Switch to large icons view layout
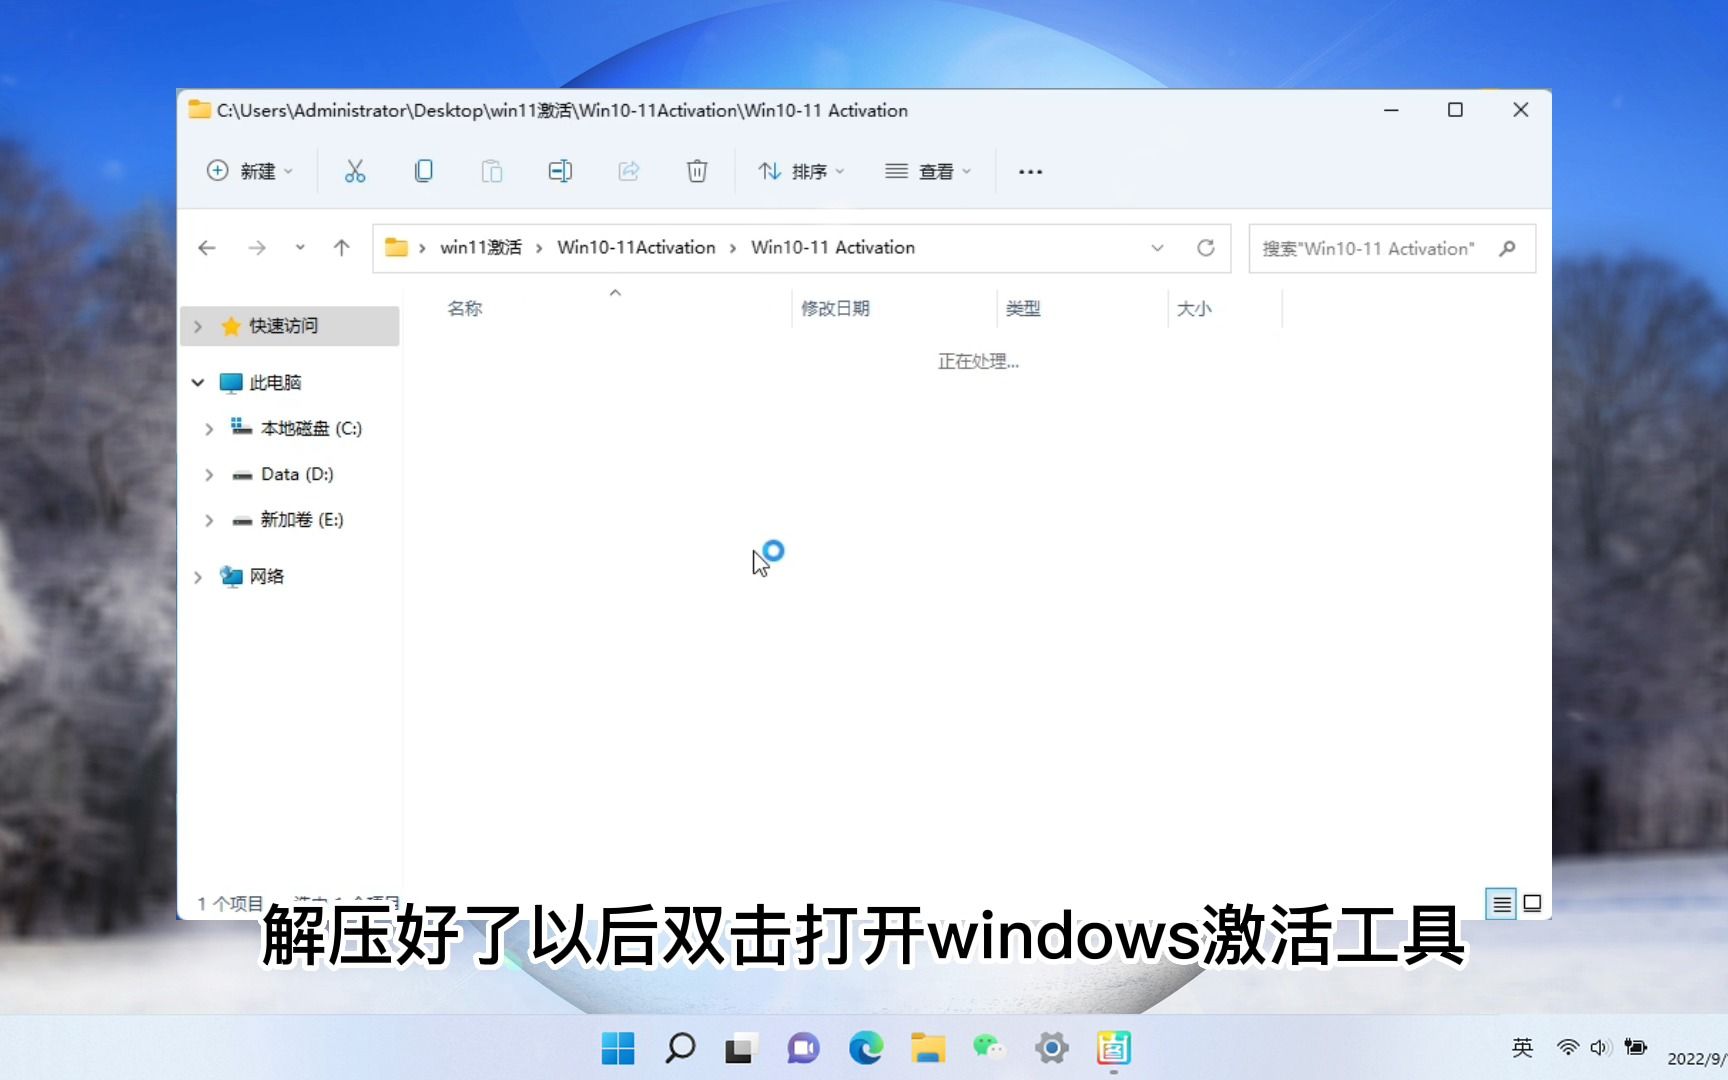This screenshot has width=1728, height=1080. (x=1532, y=904)
